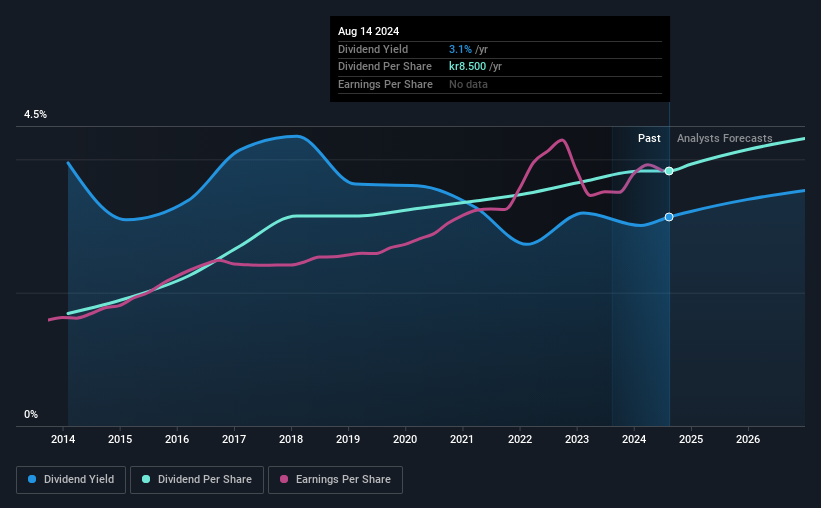Toggle the Earnings Per Share legend button

point(335,480)
